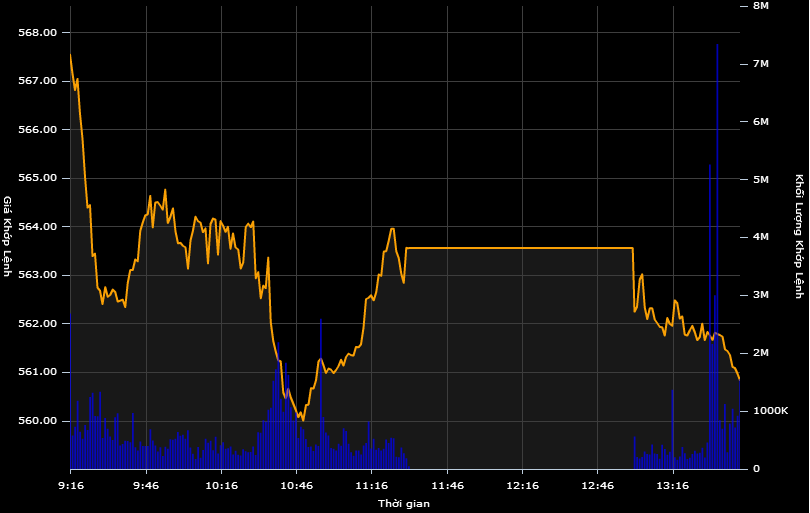The image size is (810, 513).
Task: Select the 568.00 price axis label
Action: coord(37,33)
